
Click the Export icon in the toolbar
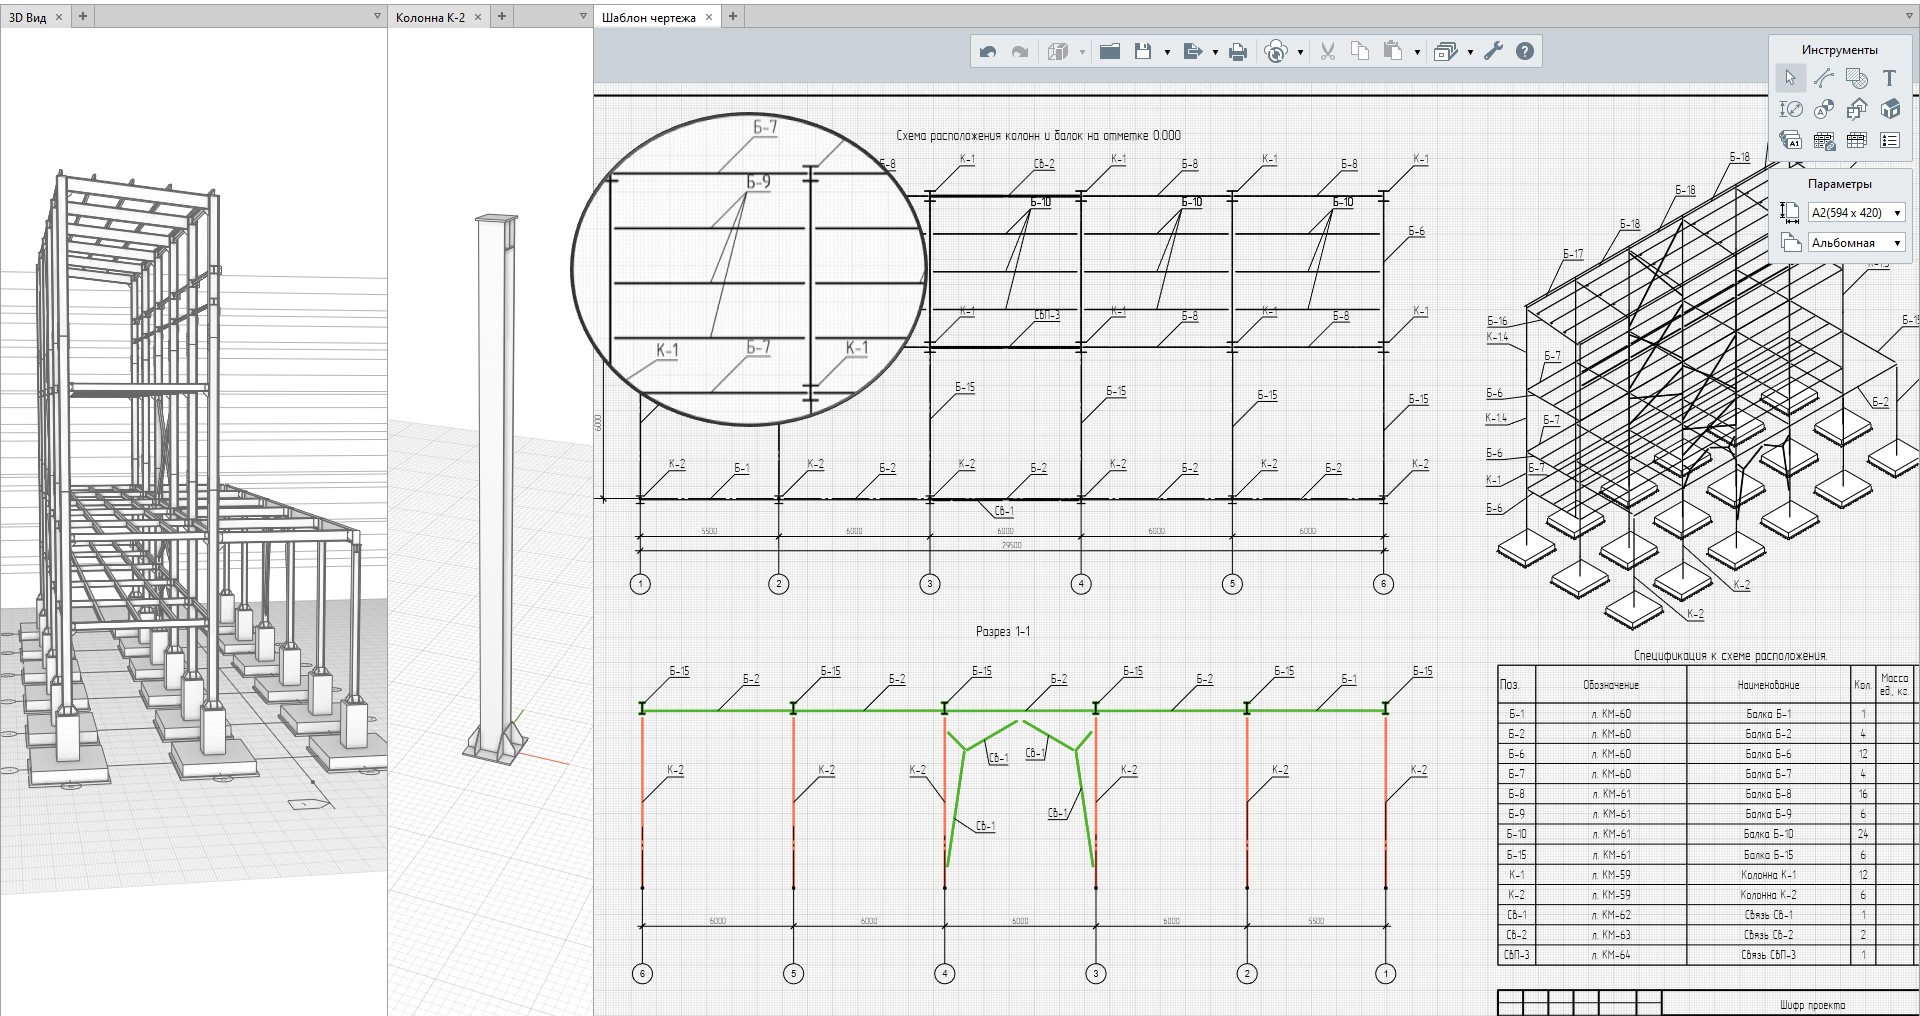click(x=1192, y=51)
